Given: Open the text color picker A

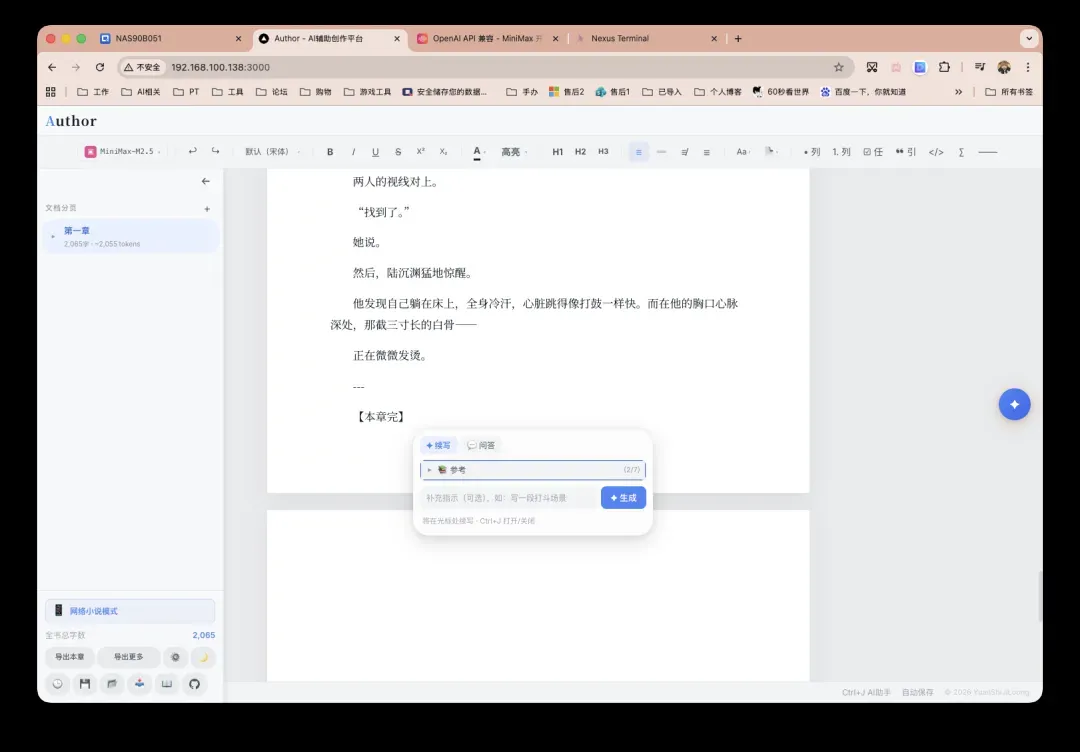Looking at the screenshot, I should (x=478, y=152).
